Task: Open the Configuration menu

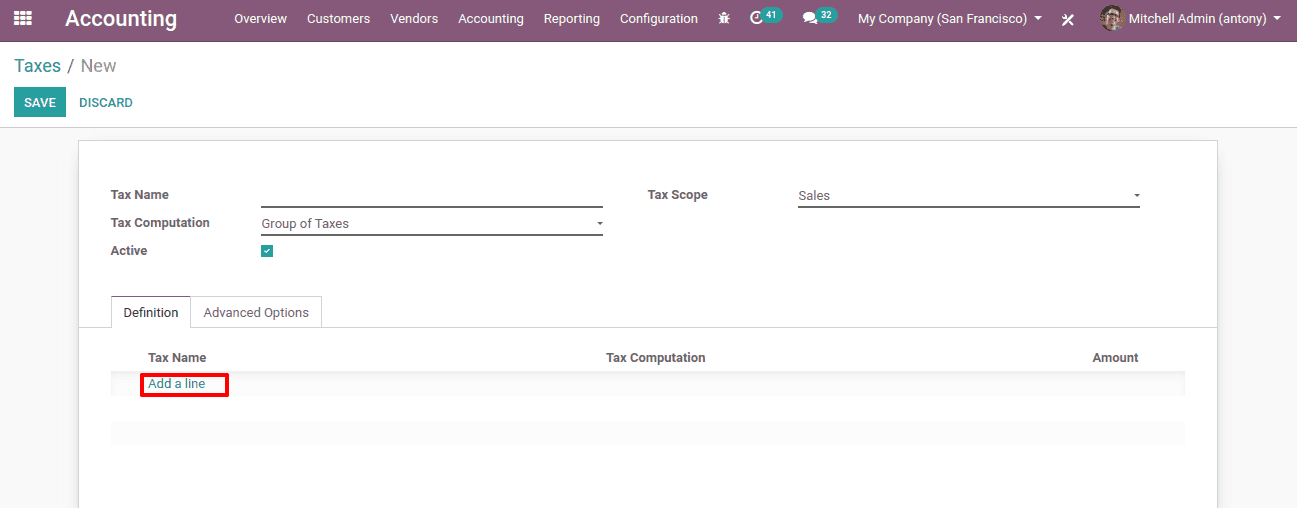Action: 659,18
